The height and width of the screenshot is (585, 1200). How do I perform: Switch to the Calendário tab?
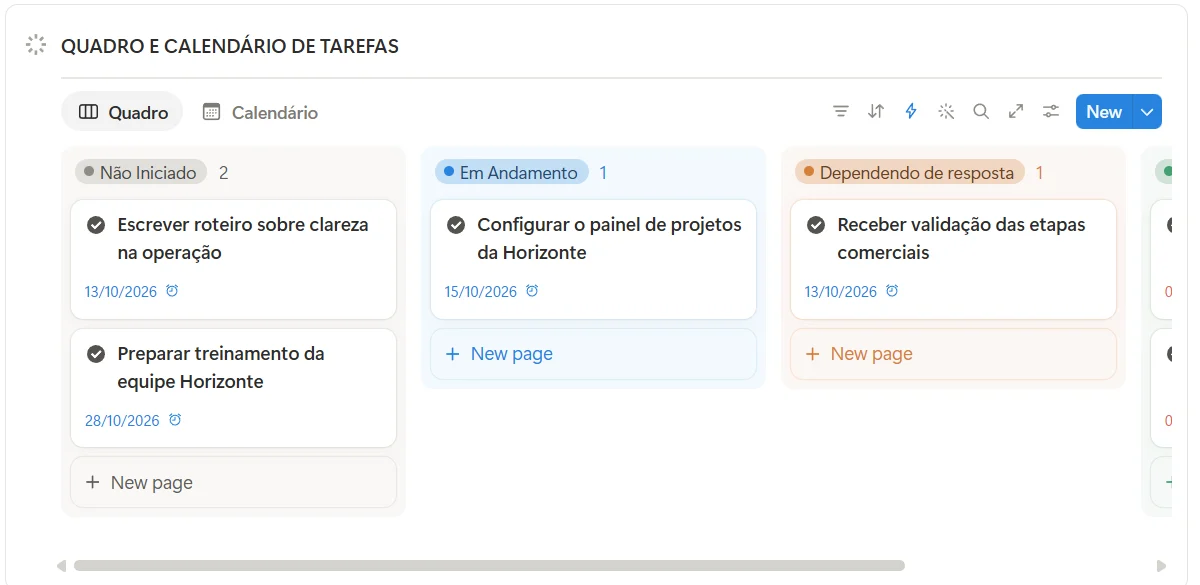(x=260, y=113)
